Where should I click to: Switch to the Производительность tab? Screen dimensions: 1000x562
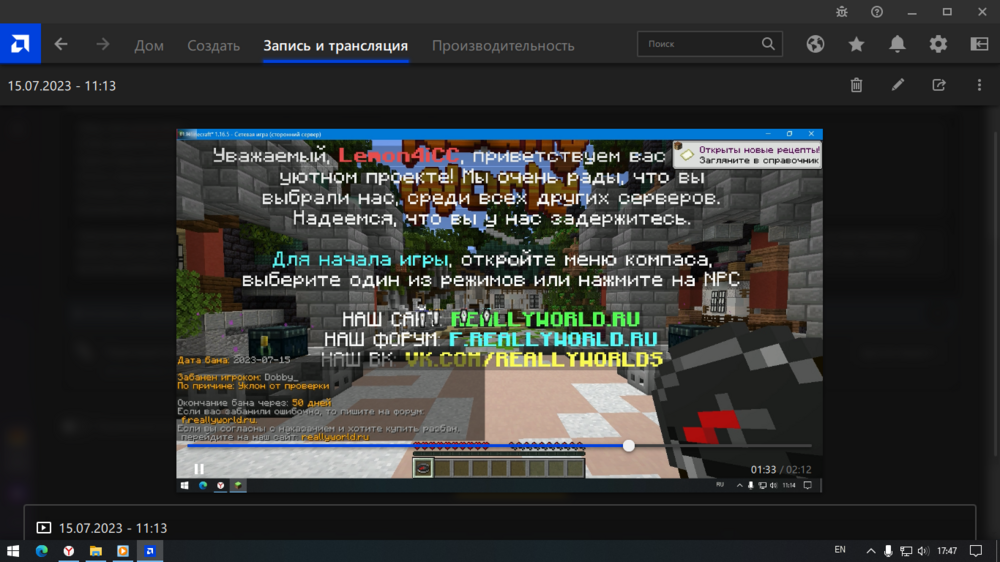point(503,45)
